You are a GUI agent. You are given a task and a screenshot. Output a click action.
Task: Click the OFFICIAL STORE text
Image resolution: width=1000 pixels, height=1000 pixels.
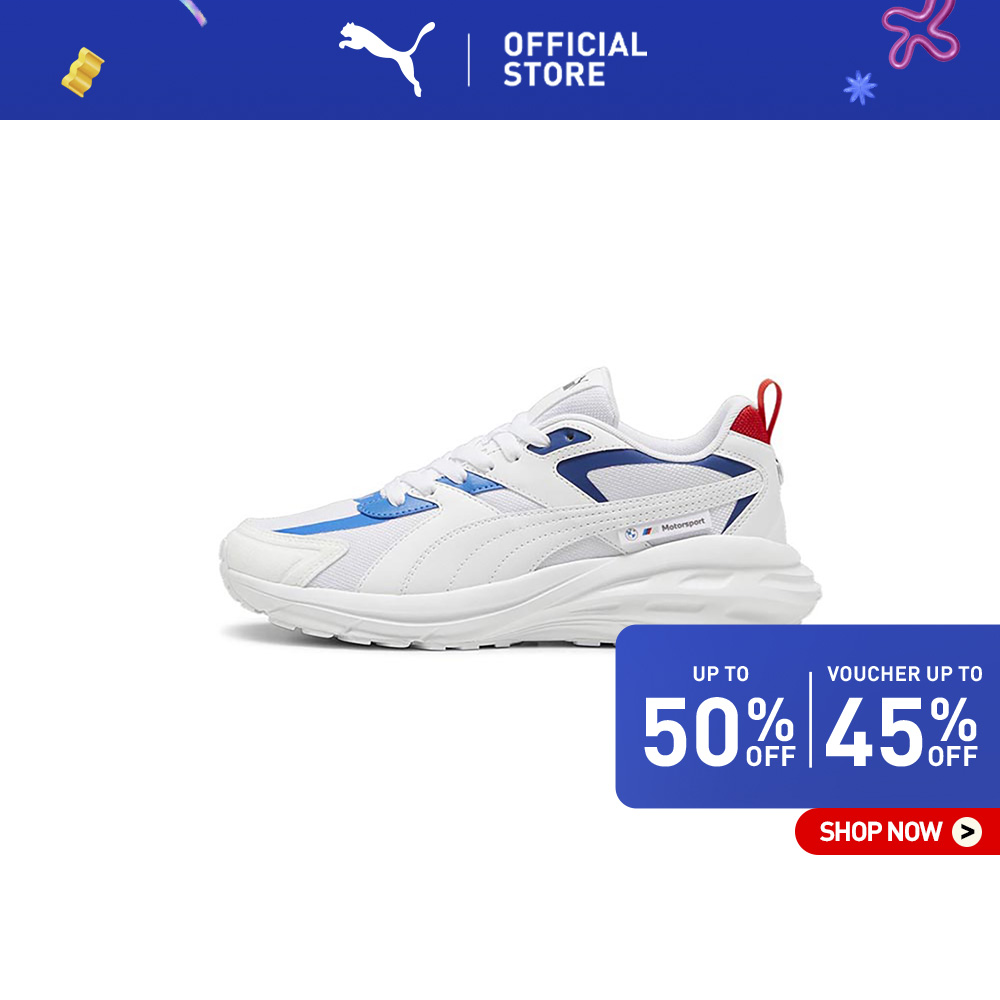pos(575,59)
